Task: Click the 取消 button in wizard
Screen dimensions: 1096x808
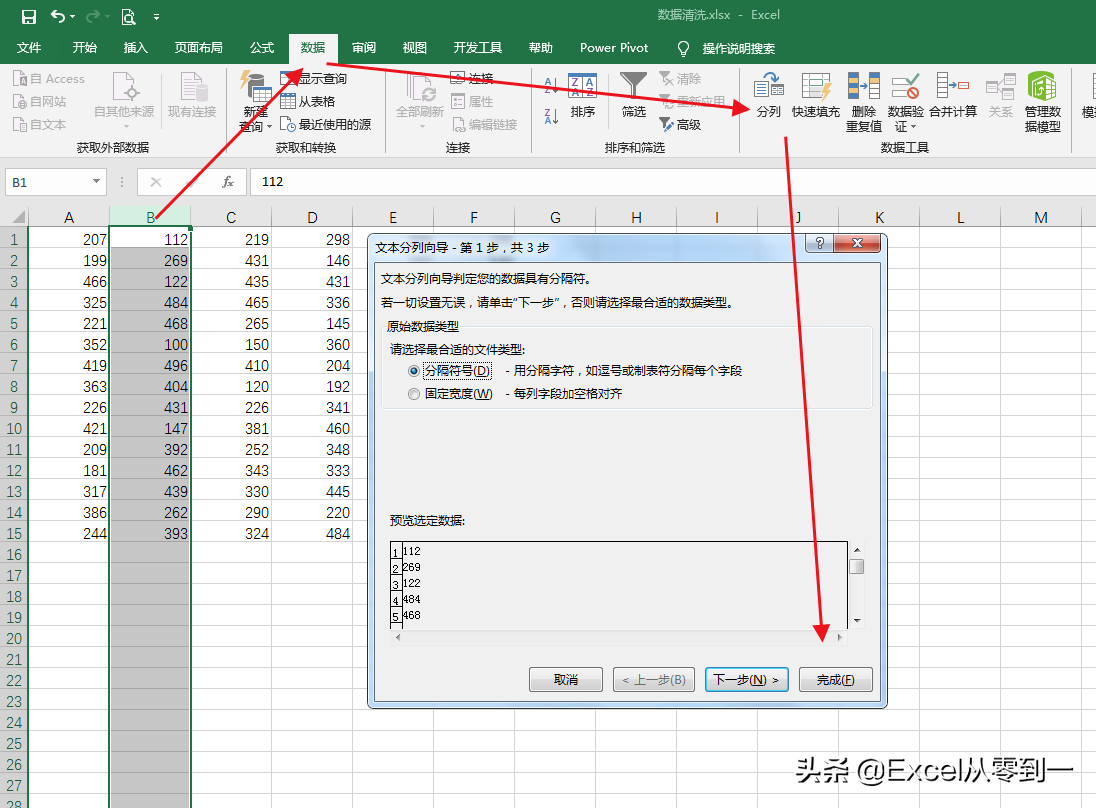Action: pyautogui.click(x=565, y=679)
